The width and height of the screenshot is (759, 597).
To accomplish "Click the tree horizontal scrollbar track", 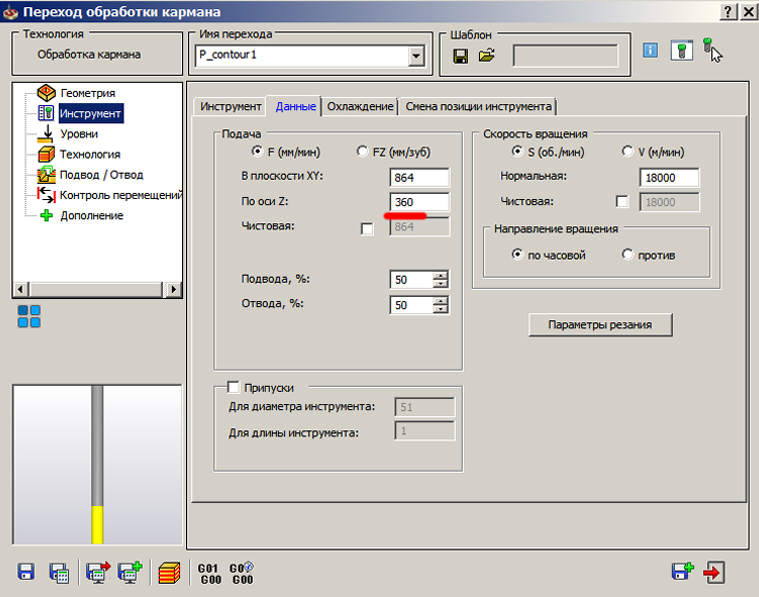I will point(96,290).
